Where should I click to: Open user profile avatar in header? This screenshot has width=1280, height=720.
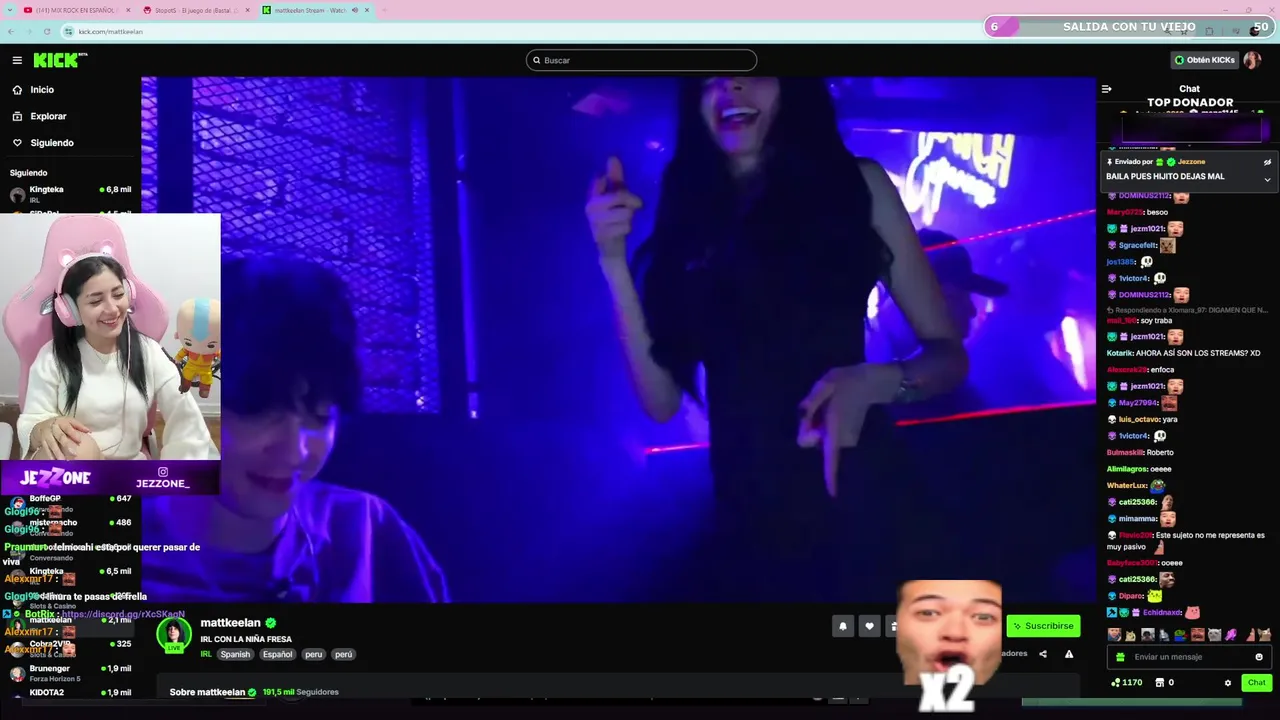click(1251, 60)
